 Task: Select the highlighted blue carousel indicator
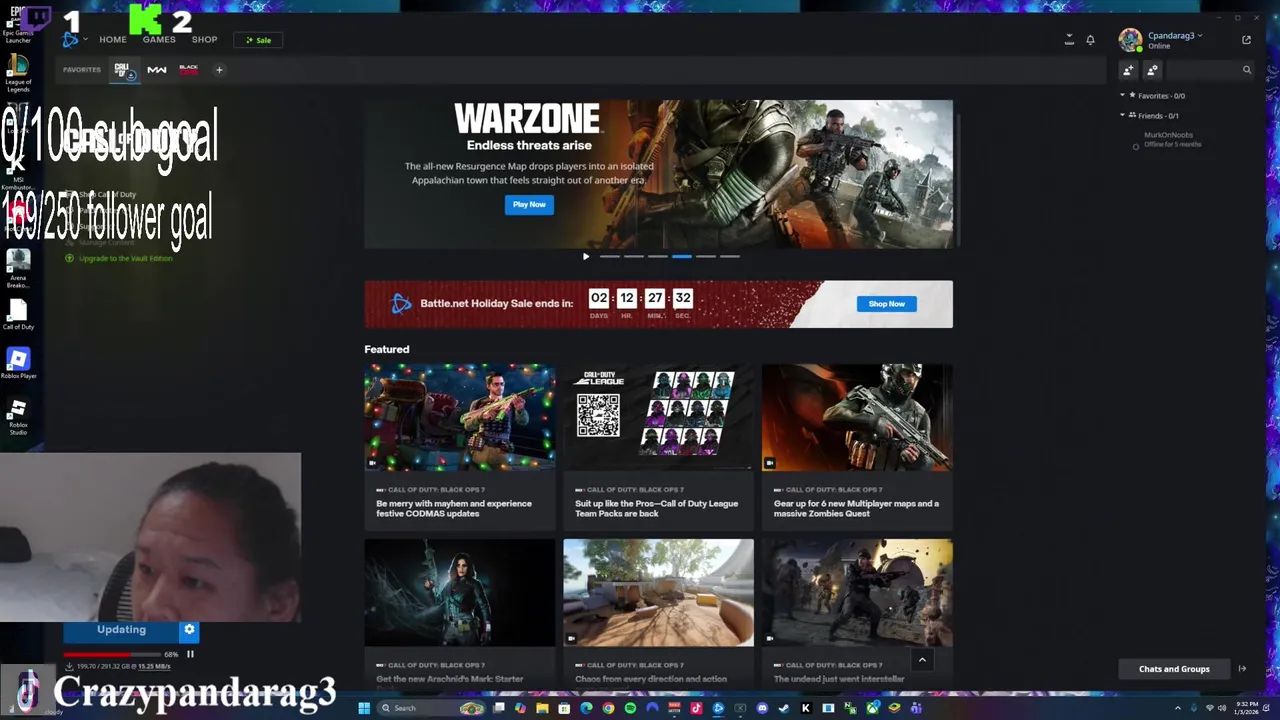682,256
